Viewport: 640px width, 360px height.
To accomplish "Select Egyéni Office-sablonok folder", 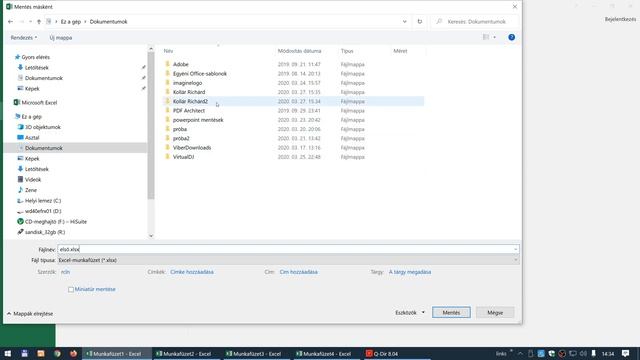I will point(200,74).
